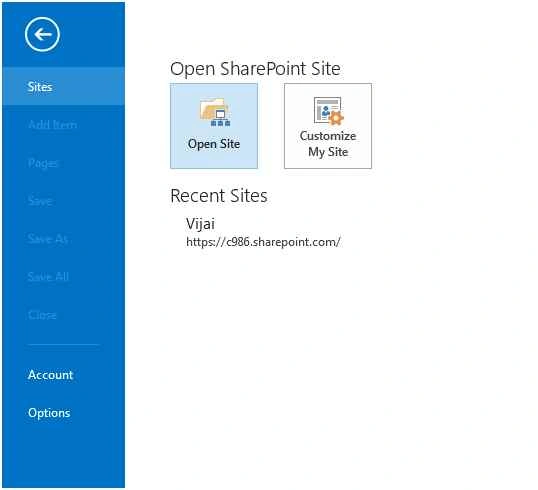Click the c986.sharepoint.com URL

(x=263, y=242)
